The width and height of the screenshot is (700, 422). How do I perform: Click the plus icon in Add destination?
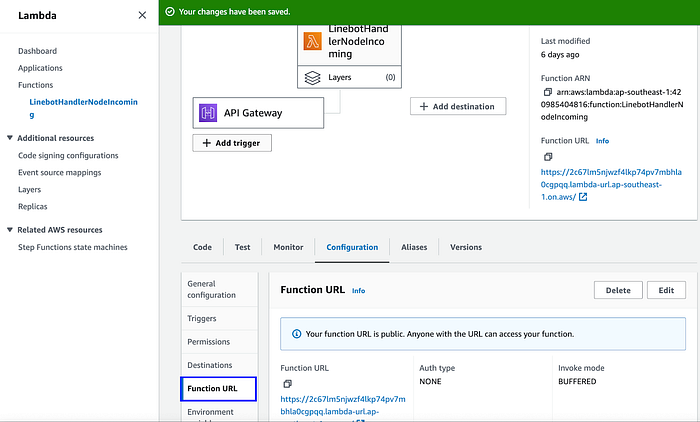pyautogui.click(x=424, y=106)
